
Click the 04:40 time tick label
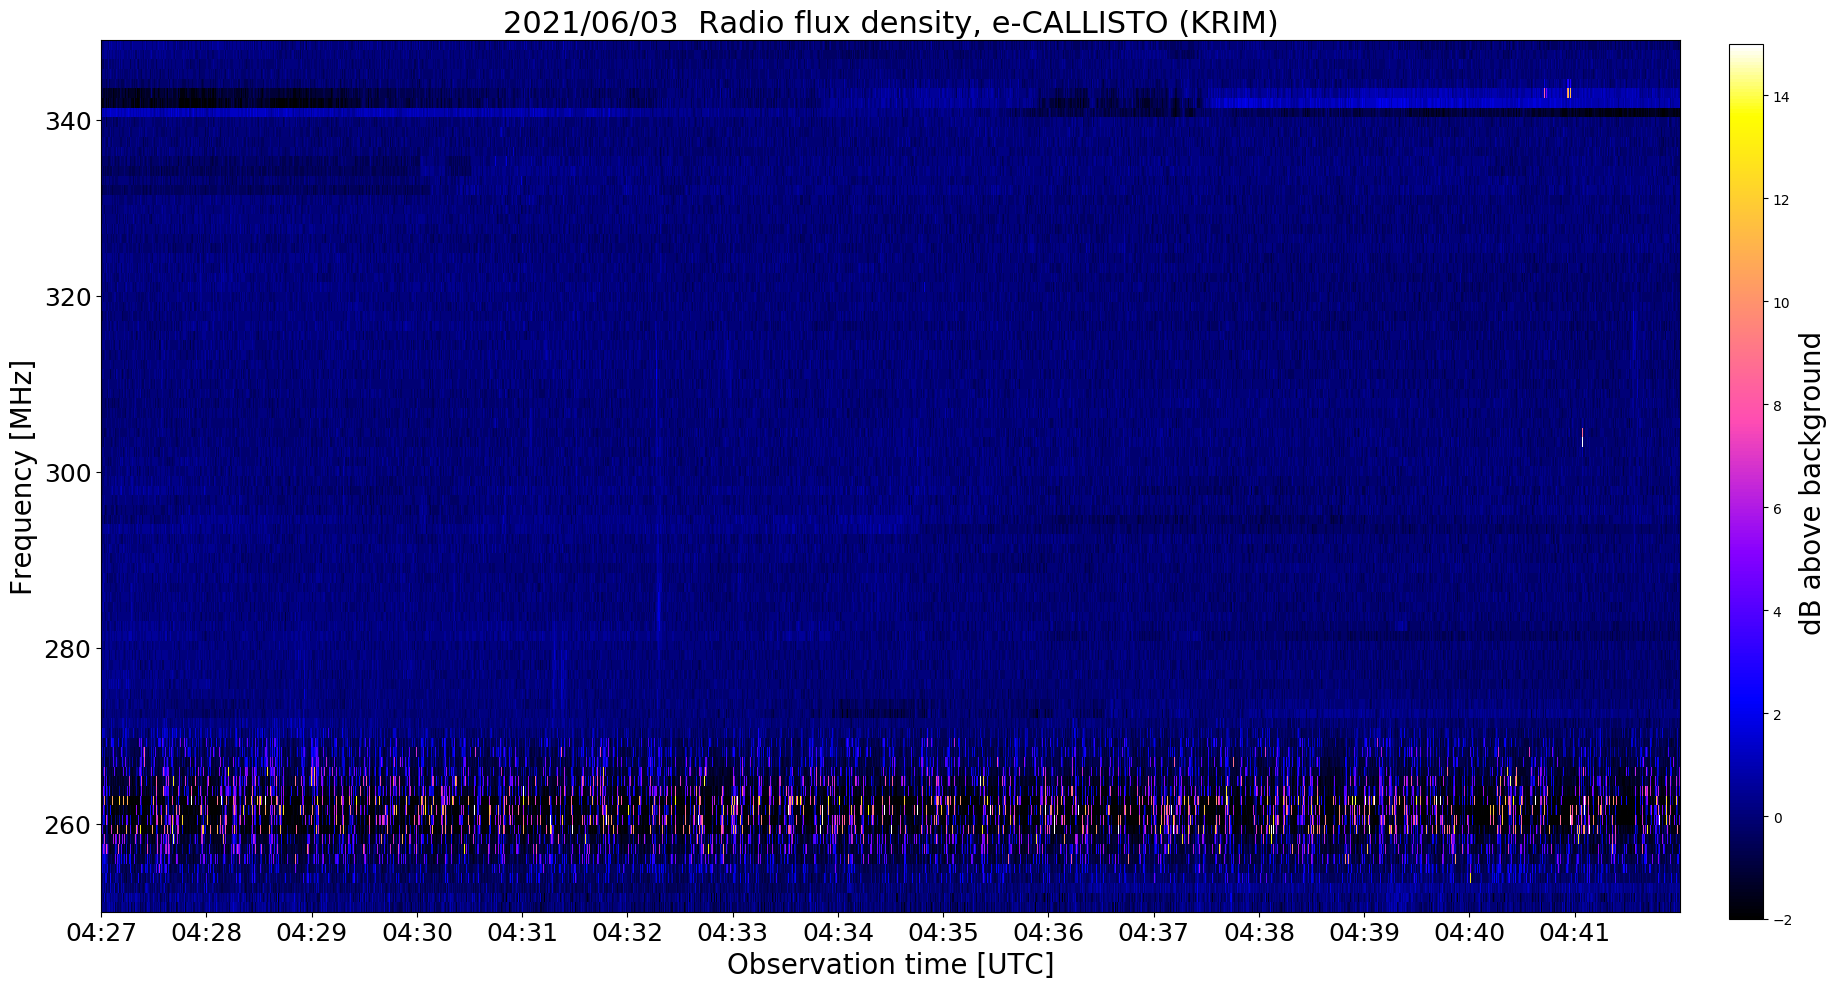(x=1469, y=933)
